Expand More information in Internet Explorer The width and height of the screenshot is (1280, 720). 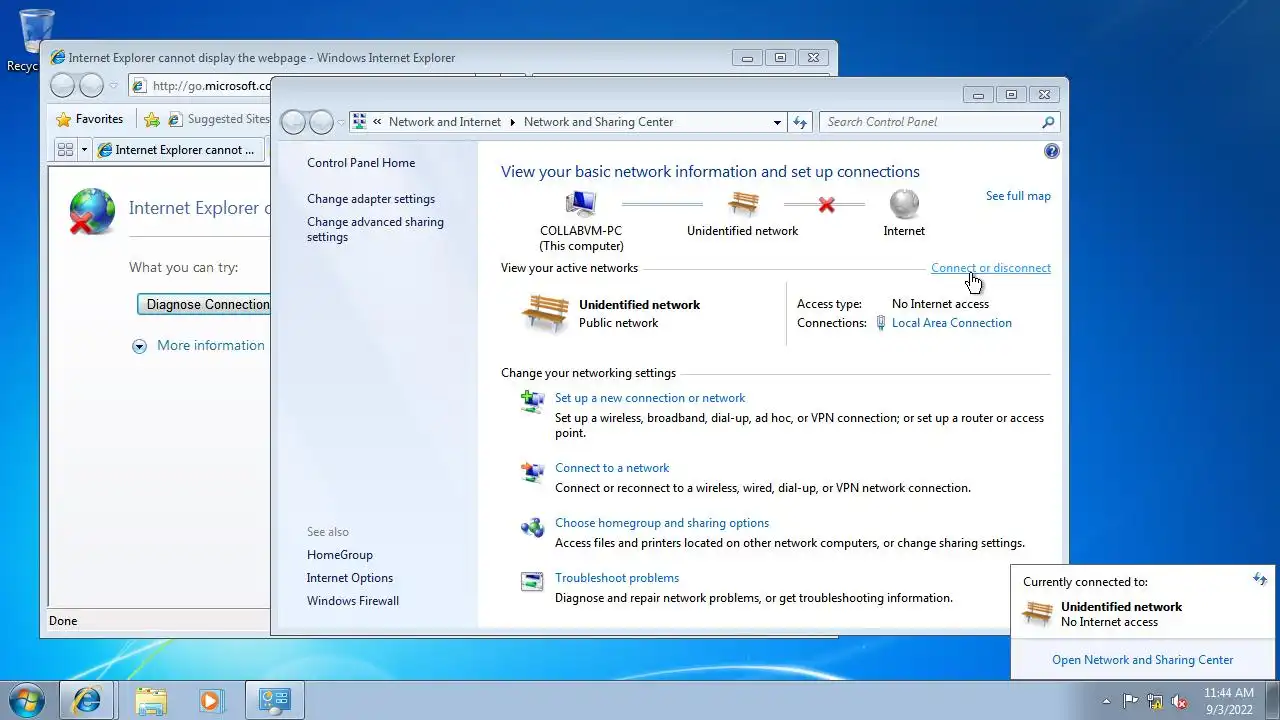click(x=199, y=345)
